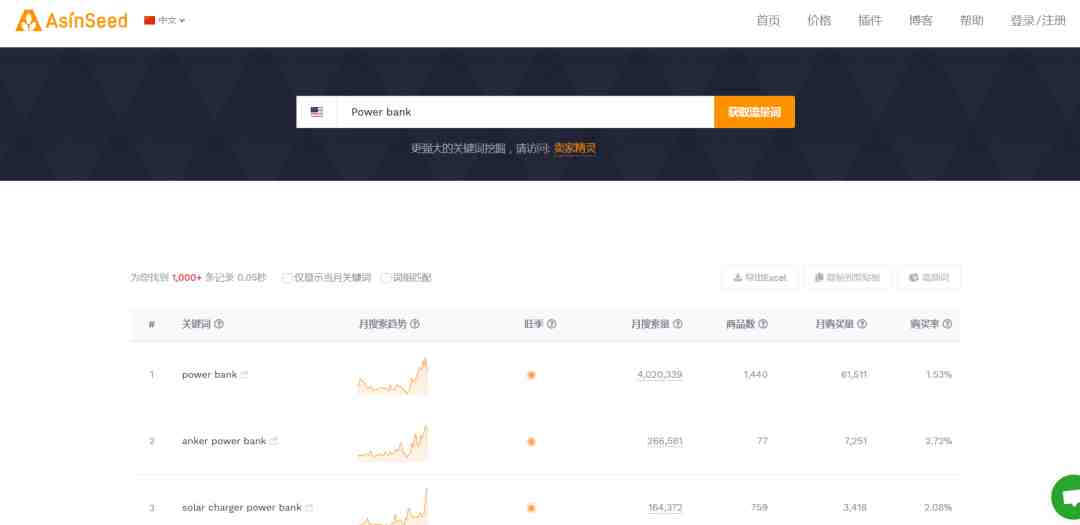The image size is (1080, 525).
Task: Click help icon next to 月购买量 header
Action: [862, 324]
